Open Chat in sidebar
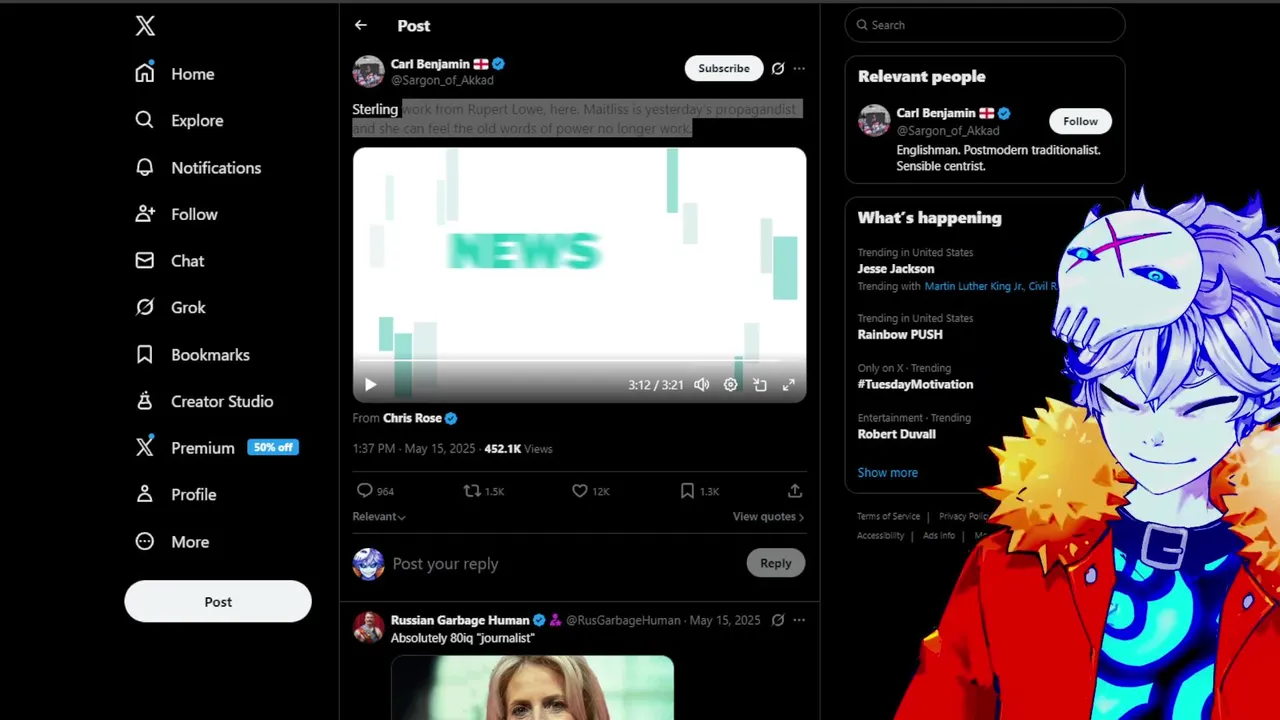Screen dimensions: 1280x720 pyautogui.click(x=170, y=261)
